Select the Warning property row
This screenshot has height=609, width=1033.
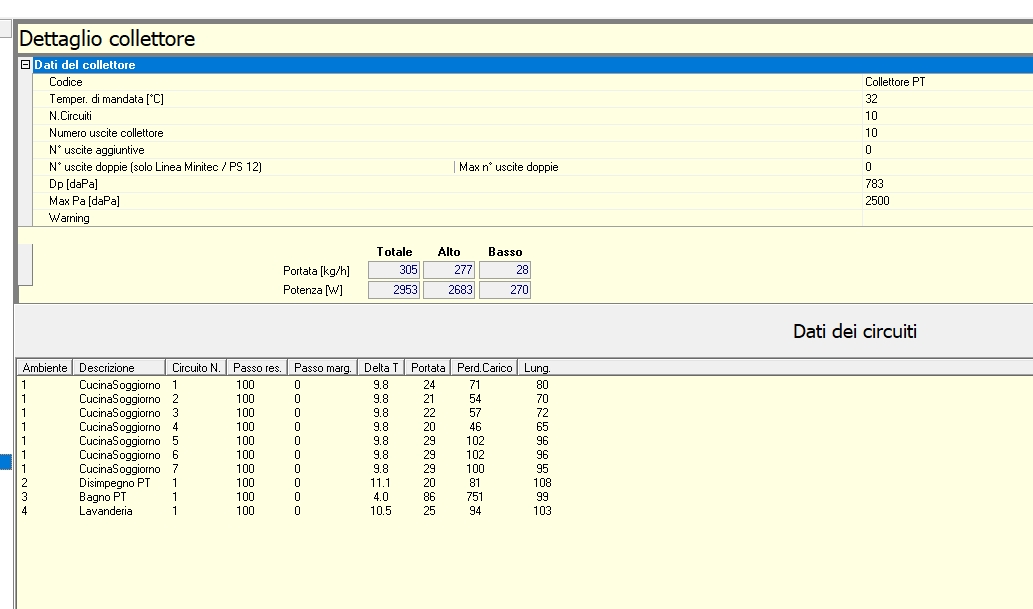(69, 218)
